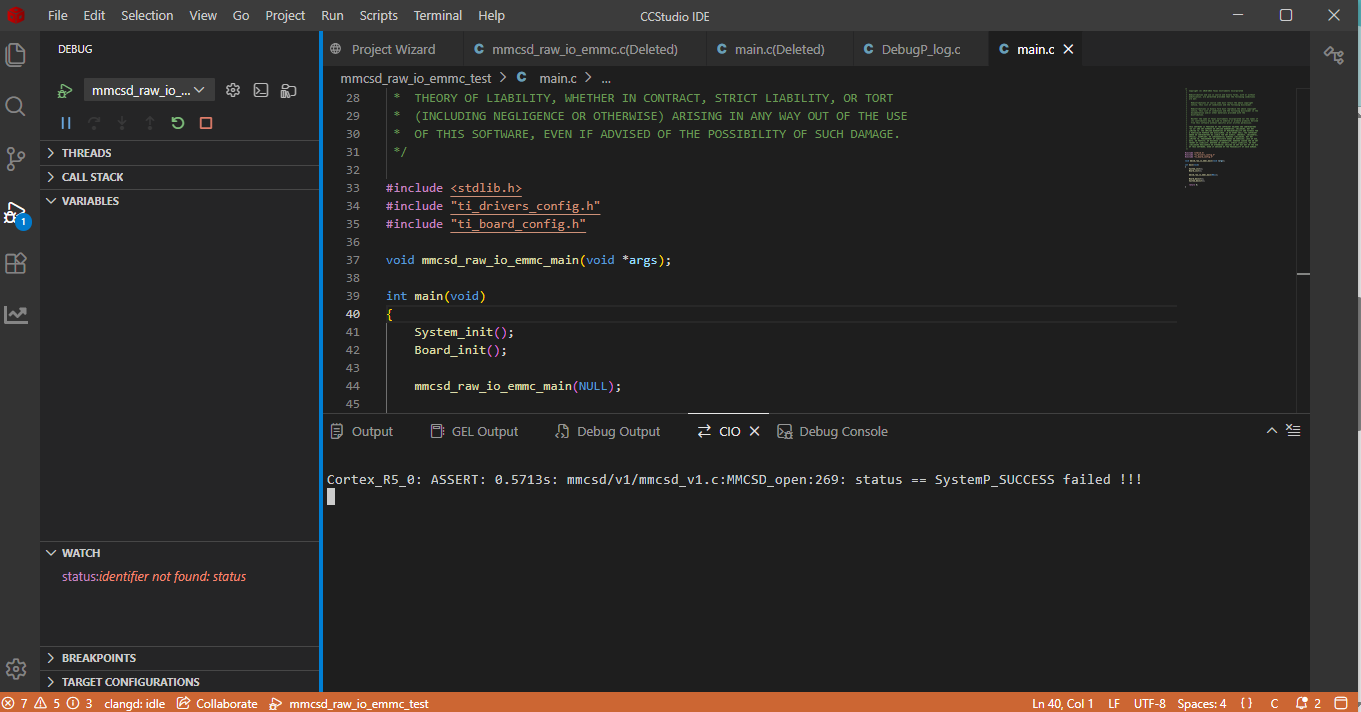The image size is (1361, 712).
Task: Open the Terminal menu
Action: click(438, 15)
